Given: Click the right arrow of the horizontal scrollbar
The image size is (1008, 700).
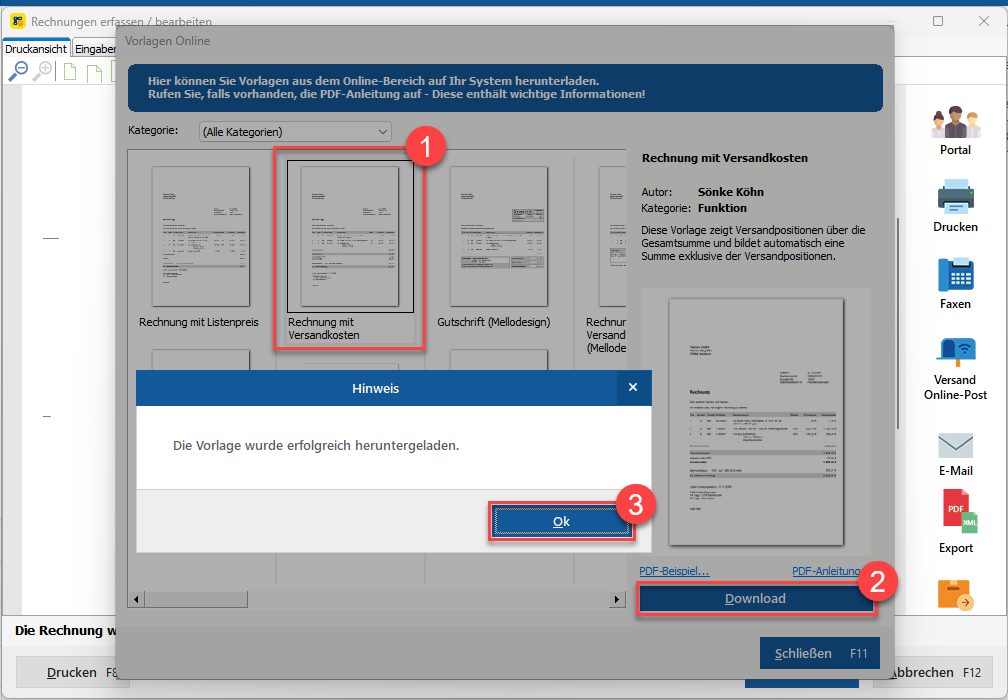Looking at the screenshot, I should pyautogui.click(x=616, y=599).
